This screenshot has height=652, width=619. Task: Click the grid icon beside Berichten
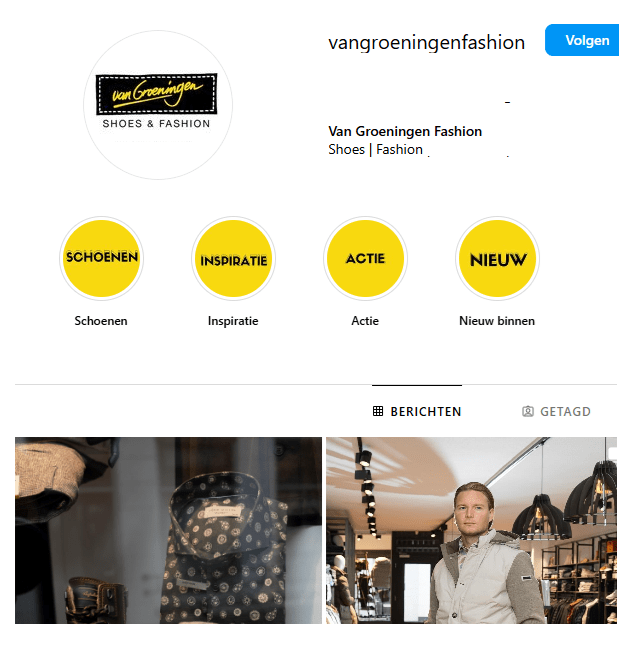tap(378, 411)
